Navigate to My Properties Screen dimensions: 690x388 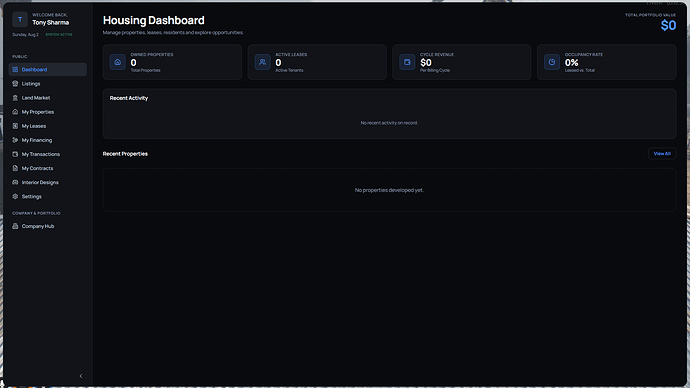click(48, 112)
